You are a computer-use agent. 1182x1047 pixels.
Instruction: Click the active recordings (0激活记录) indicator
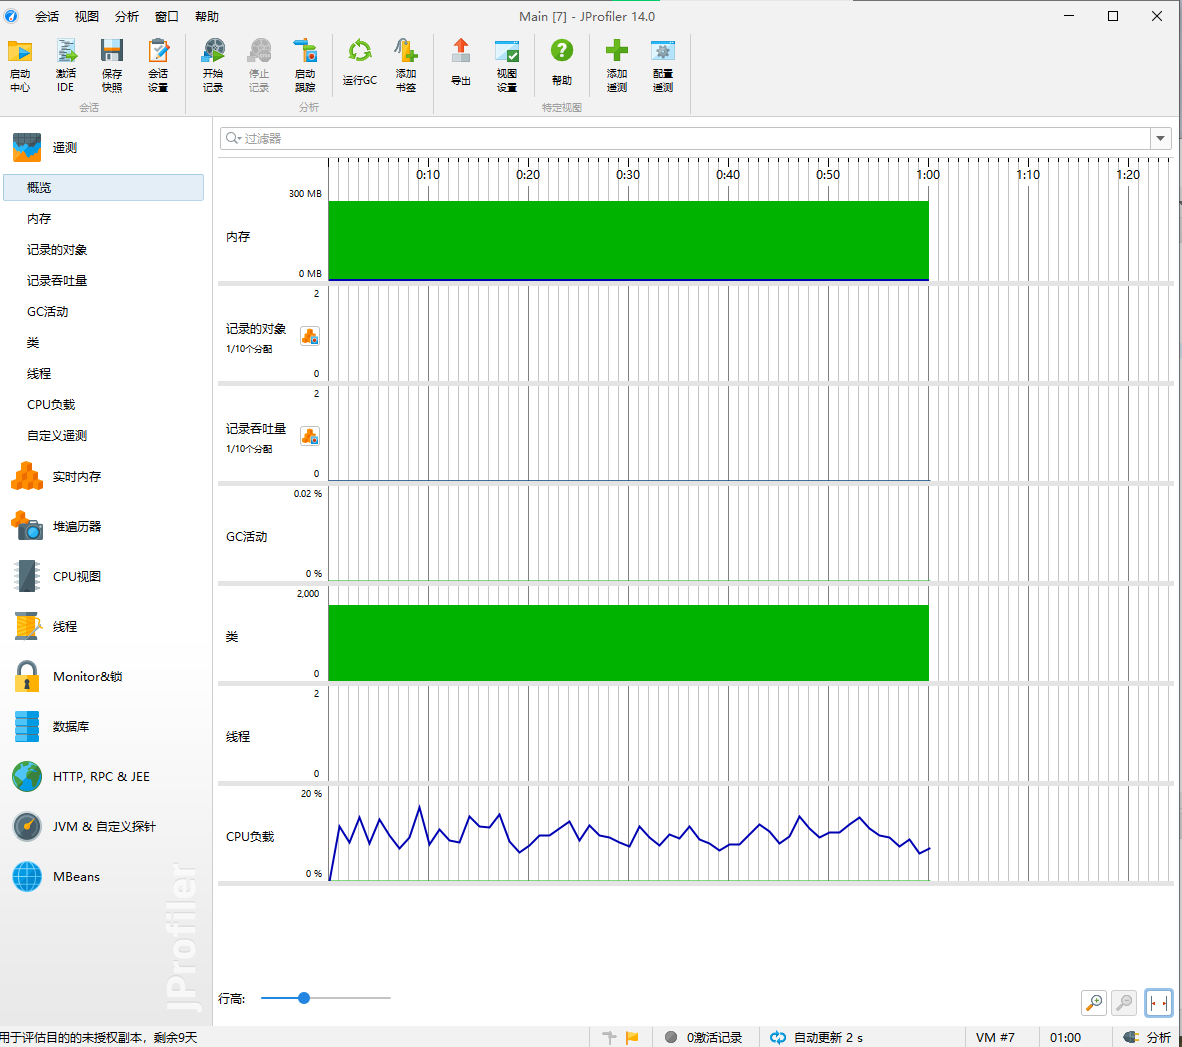coord(704,1037)
